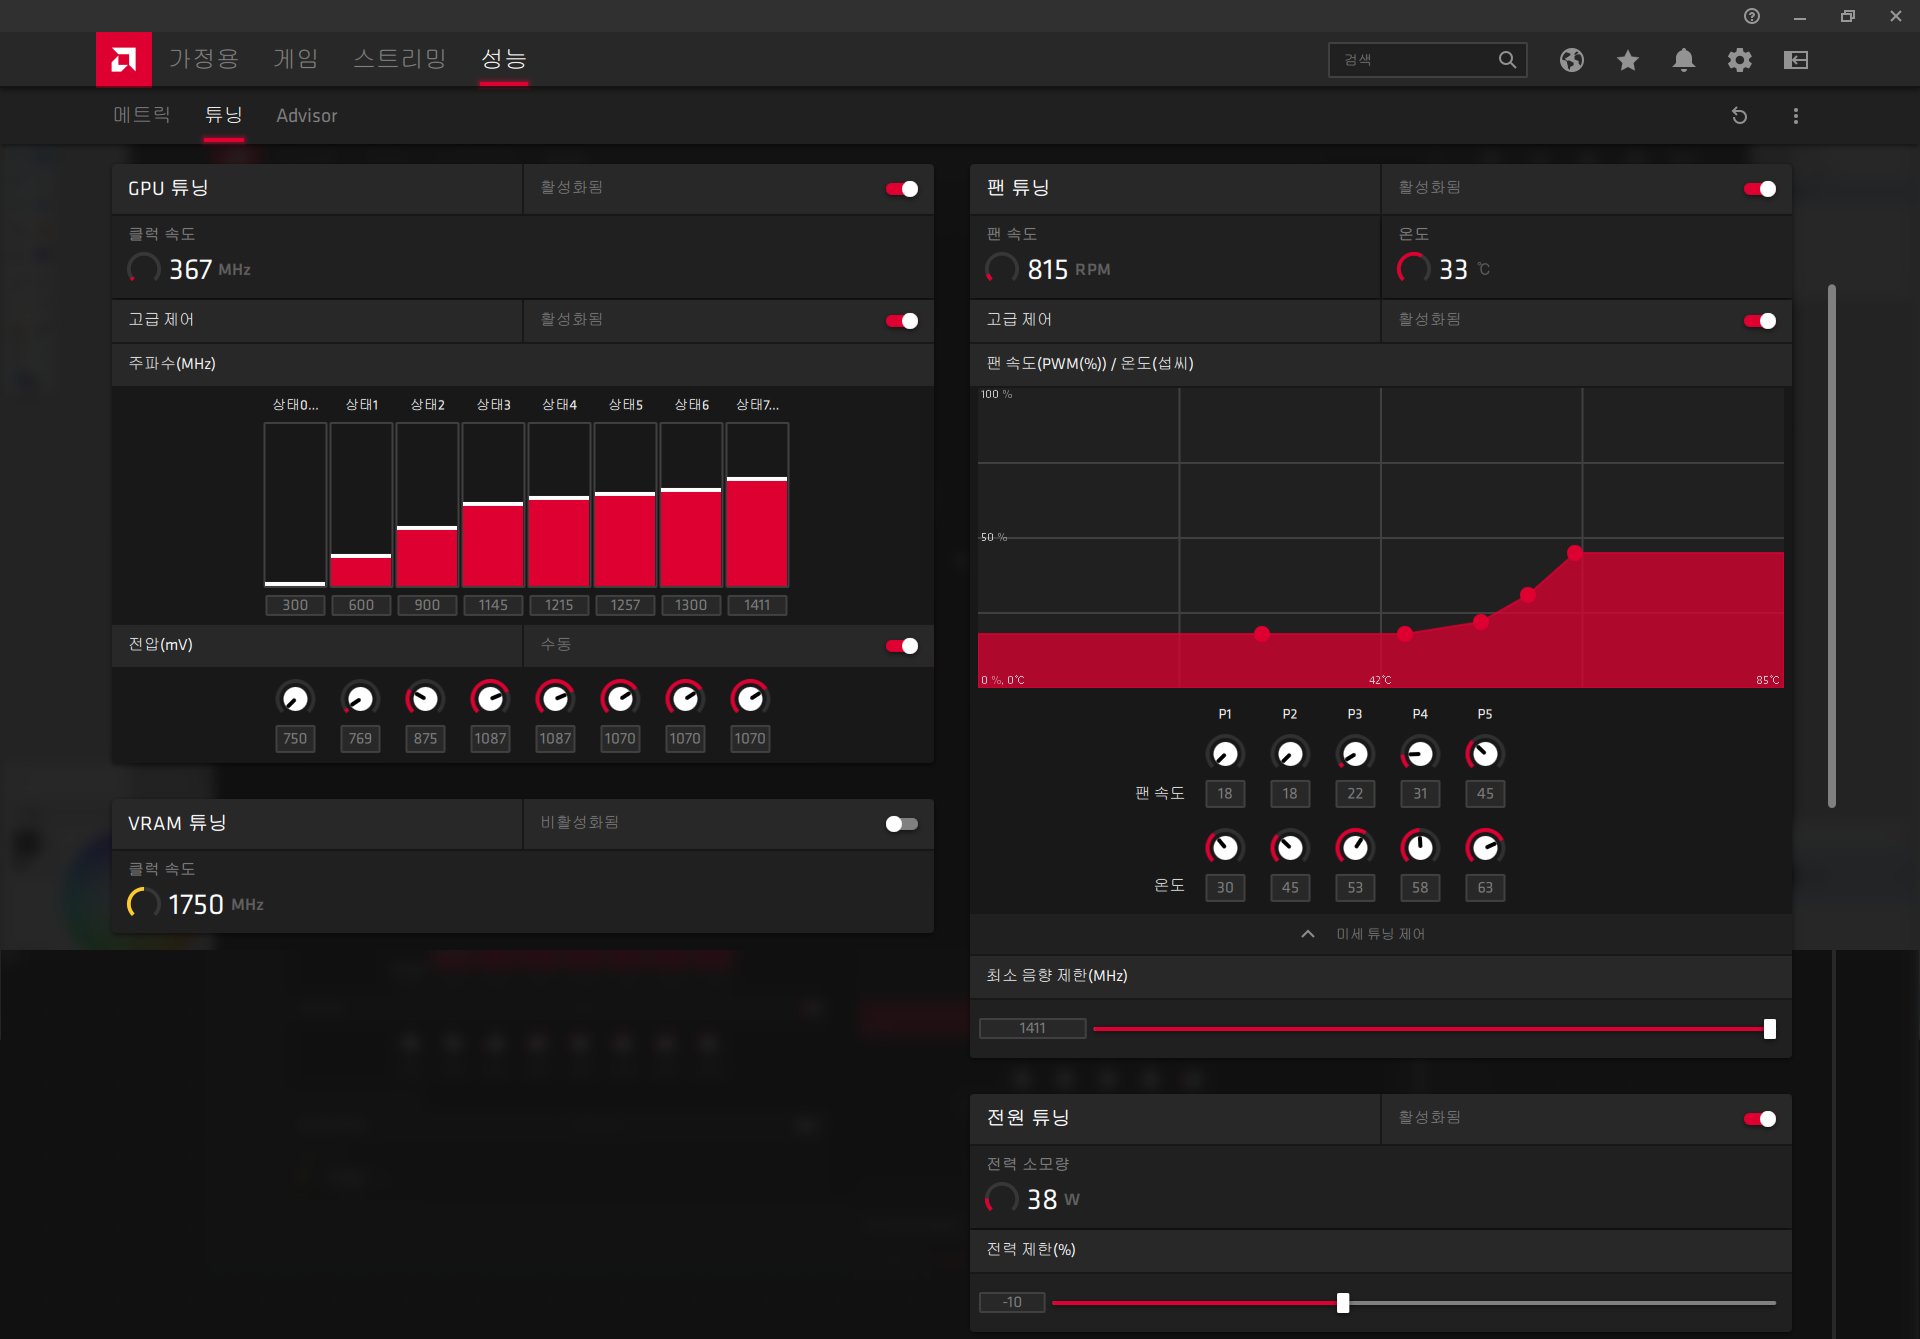Open the Advisor sub-tab

pyautogui.click(x=306, y=116)
